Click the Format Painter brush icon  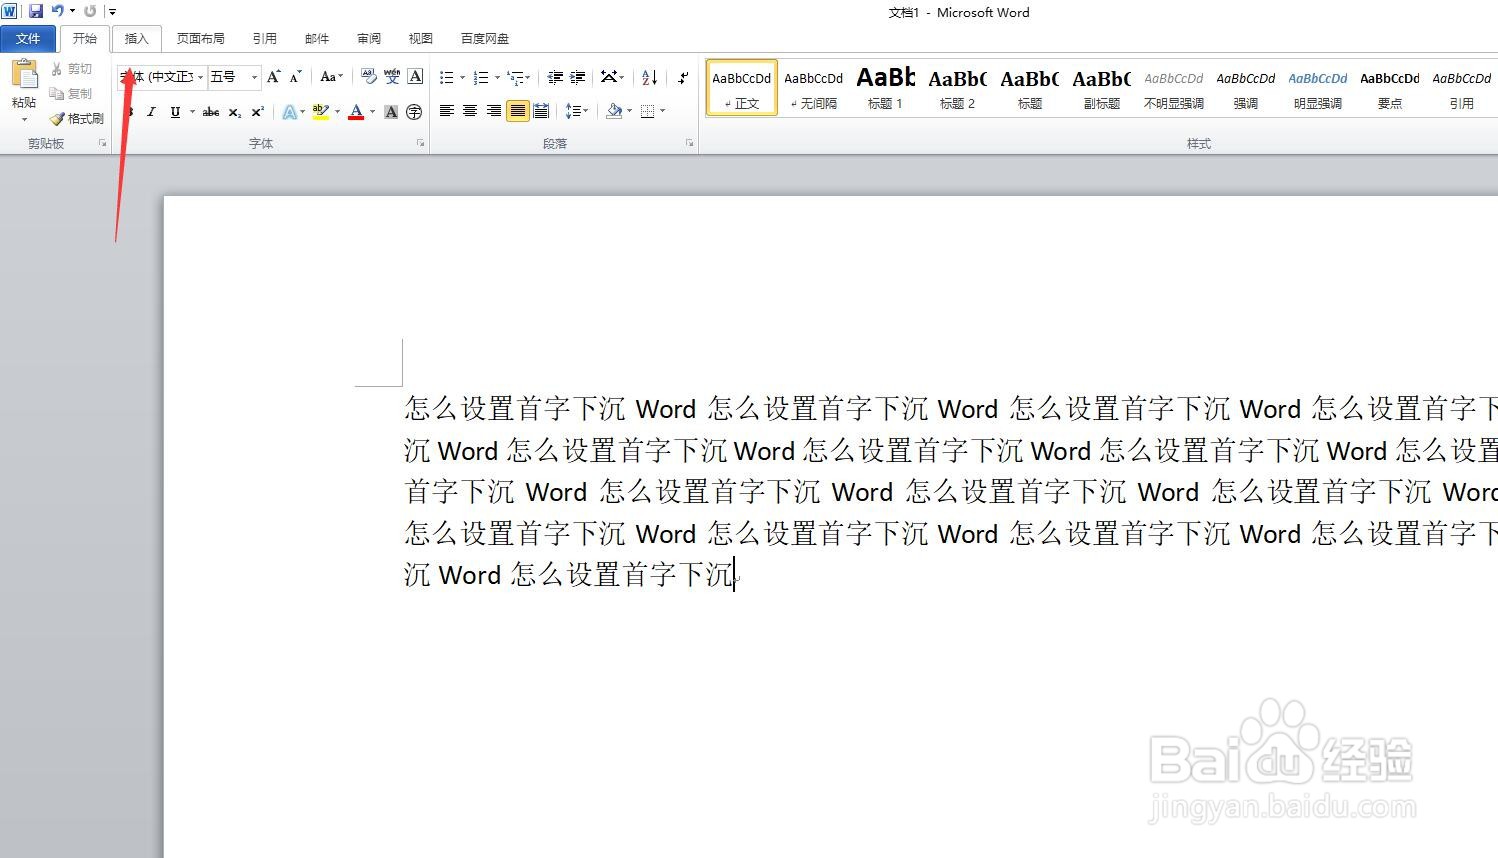[x=57, y=118]
